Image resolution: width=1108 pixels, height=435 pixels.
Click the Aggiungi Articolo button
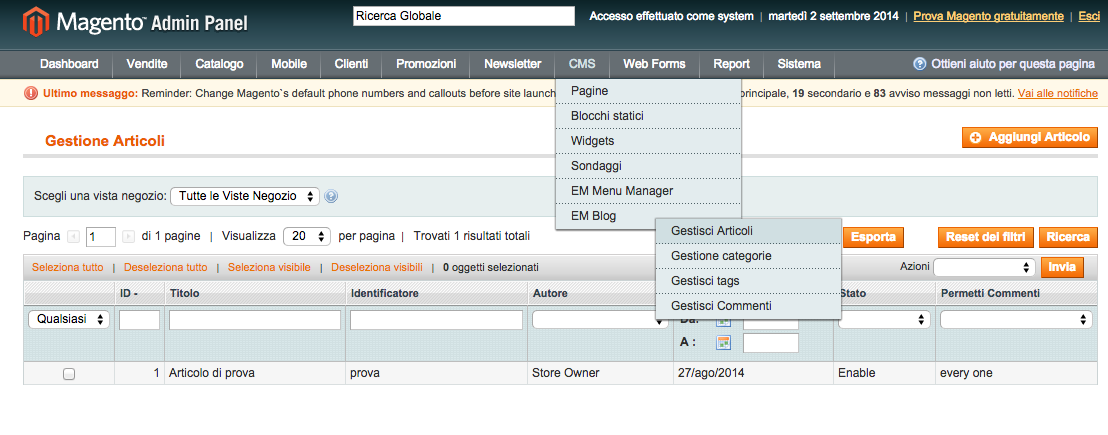[x=1030, y=138]
